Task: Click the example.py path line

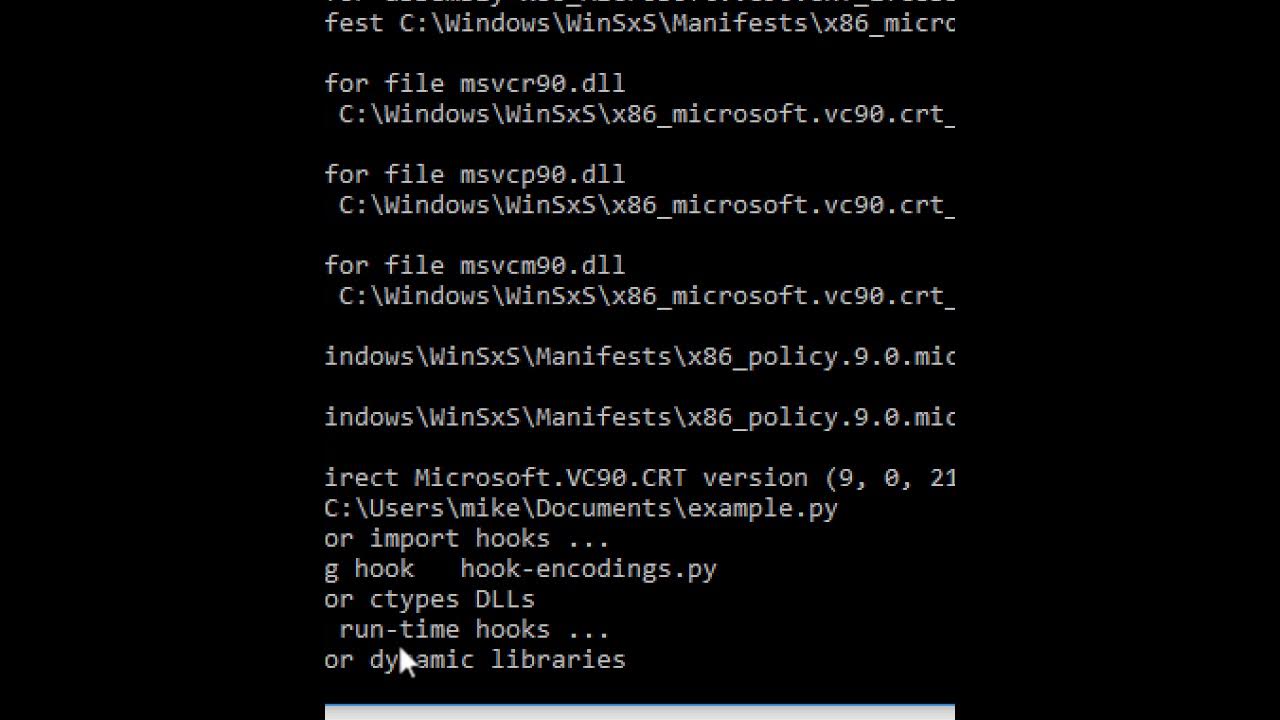Action: (x=580, y=508)
